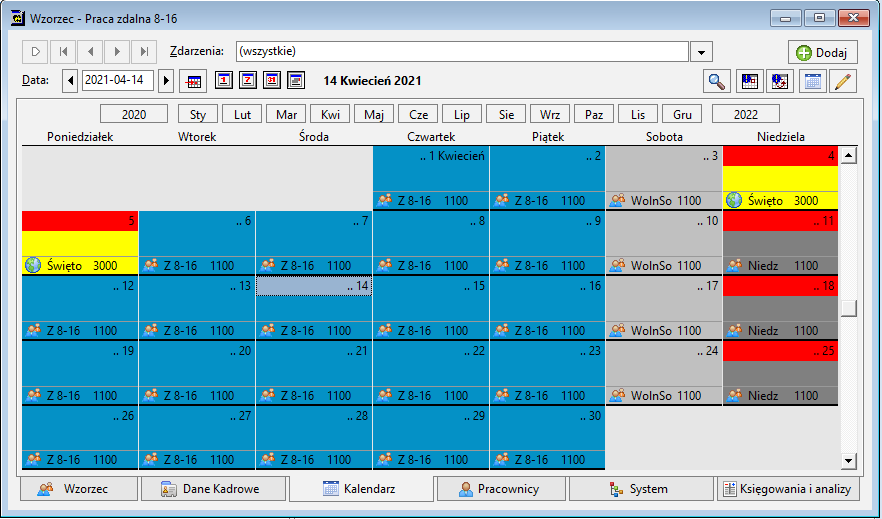Jump to the last record arrow

(144, 52)
